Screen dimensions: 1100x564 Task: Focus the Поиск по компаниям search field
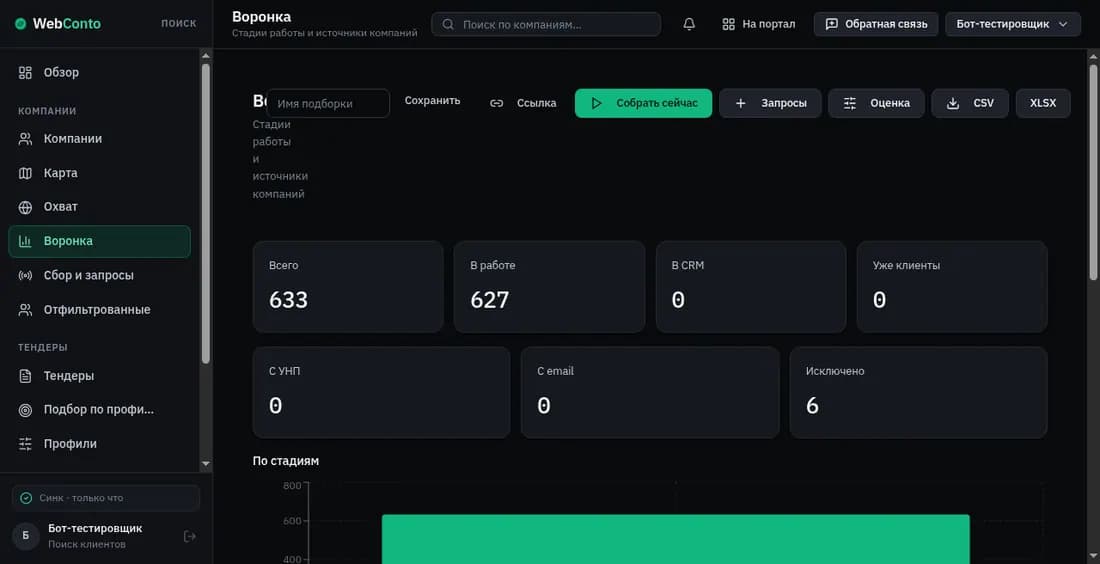(x=546, y=24)
